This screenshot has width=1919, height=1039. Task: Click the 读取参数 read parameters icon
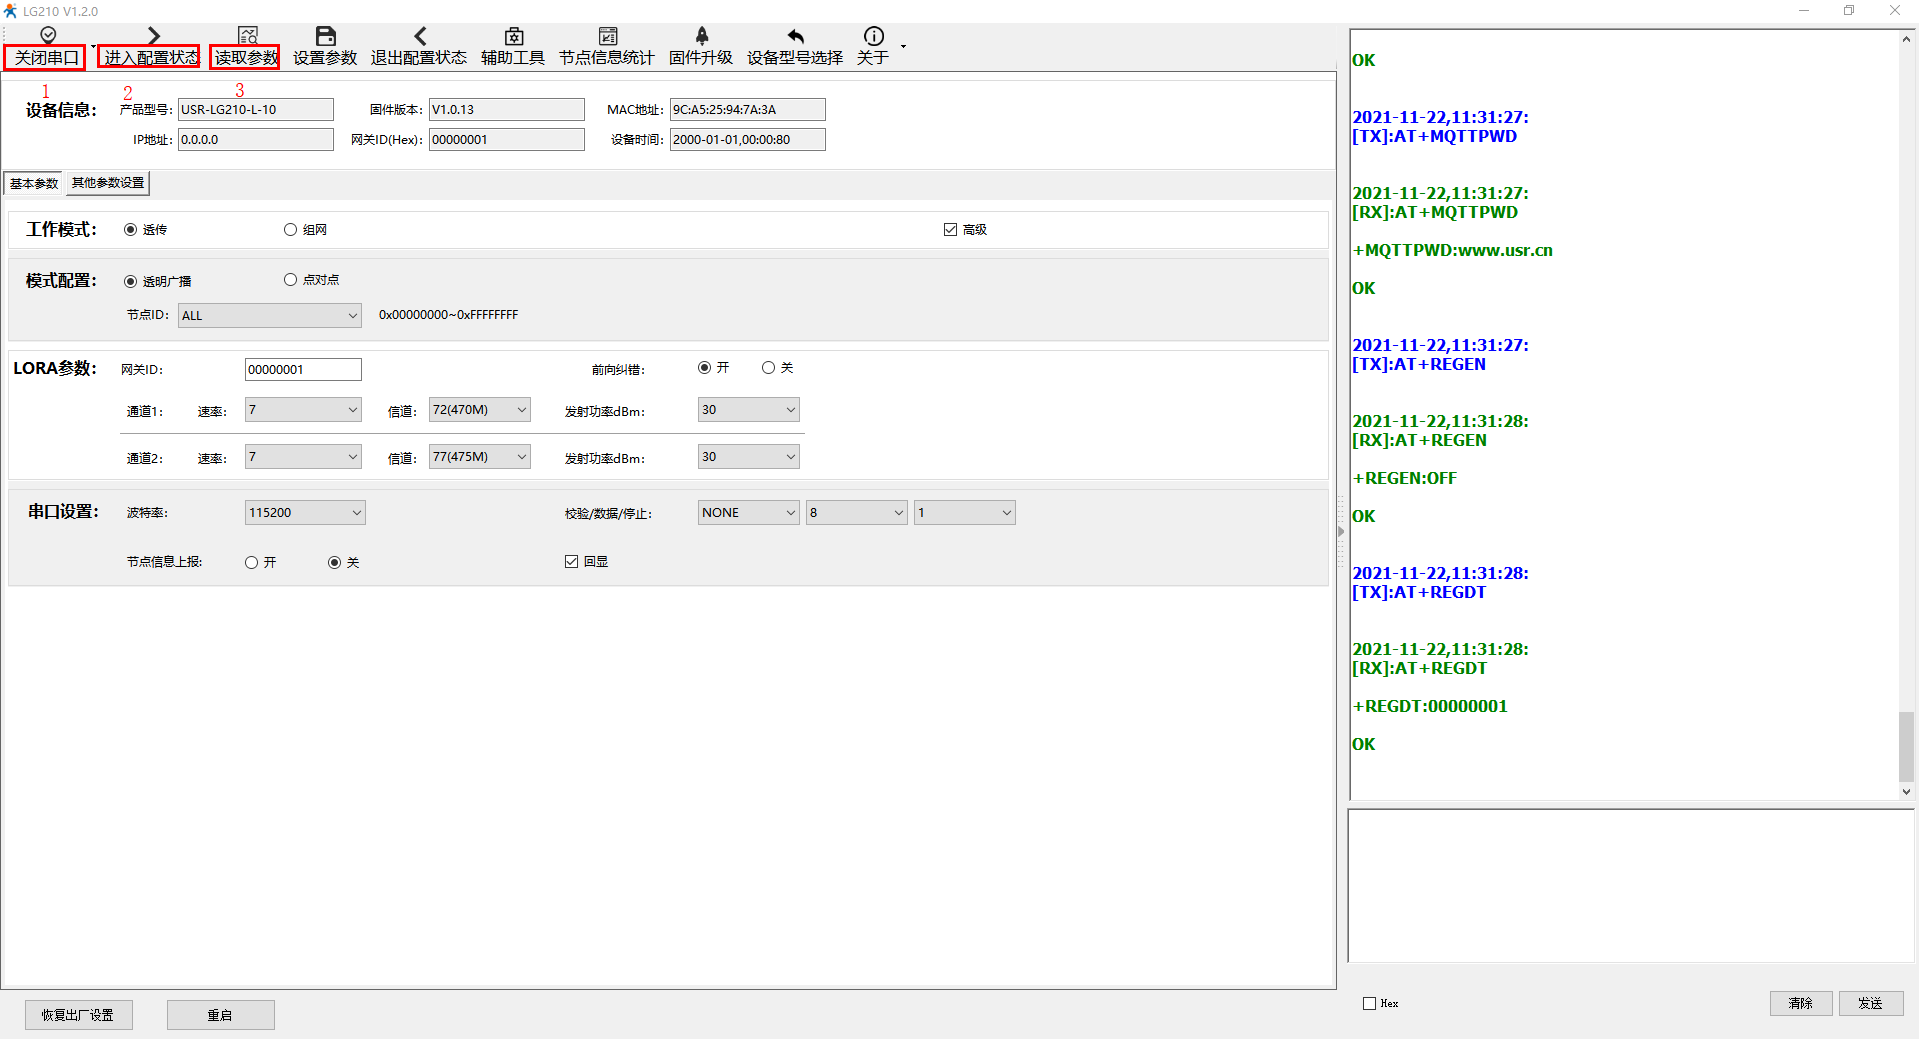tap(247, 36)
